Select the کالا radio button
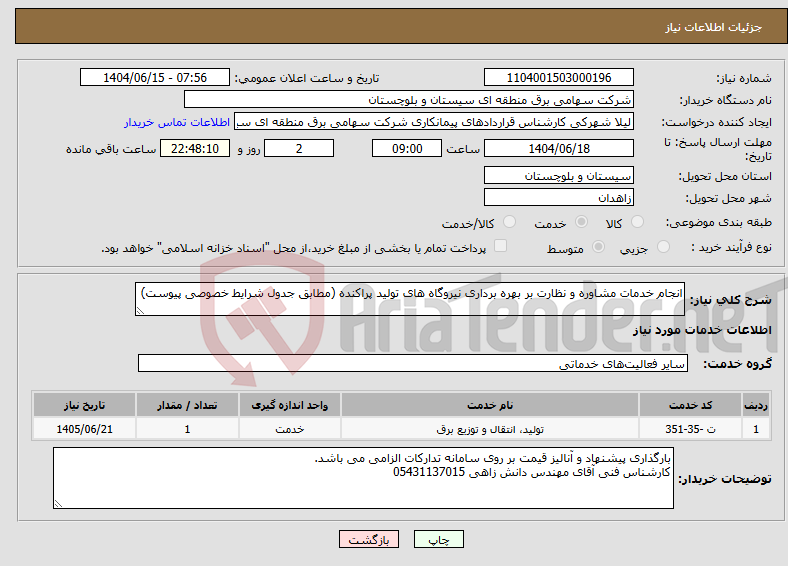 (x=637, y=222)
